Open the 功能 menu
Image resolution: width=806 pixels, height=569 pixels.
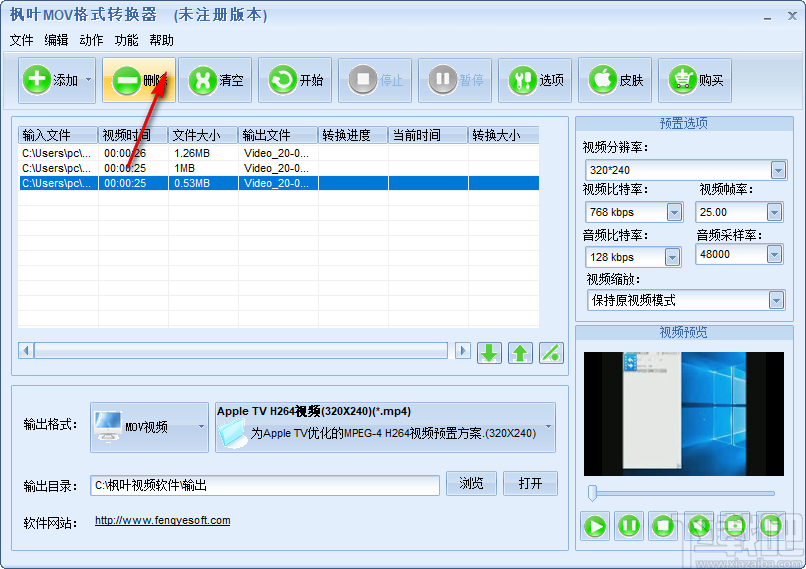coord(126,40)
